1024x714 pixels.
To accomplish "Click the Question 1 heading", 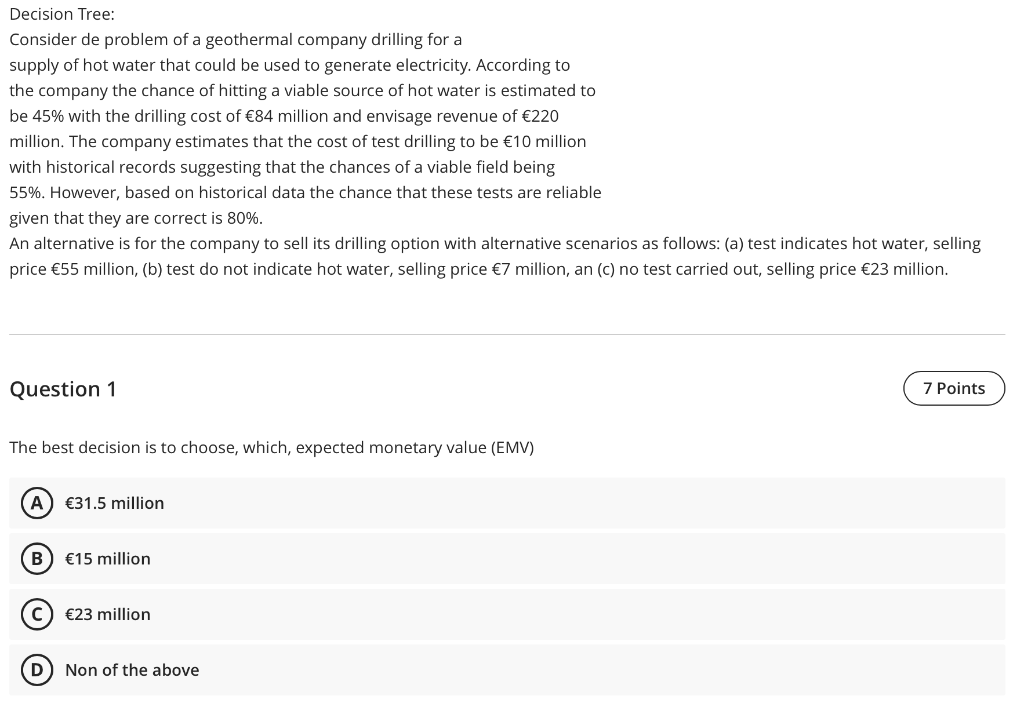I will (x=63, y=389).
